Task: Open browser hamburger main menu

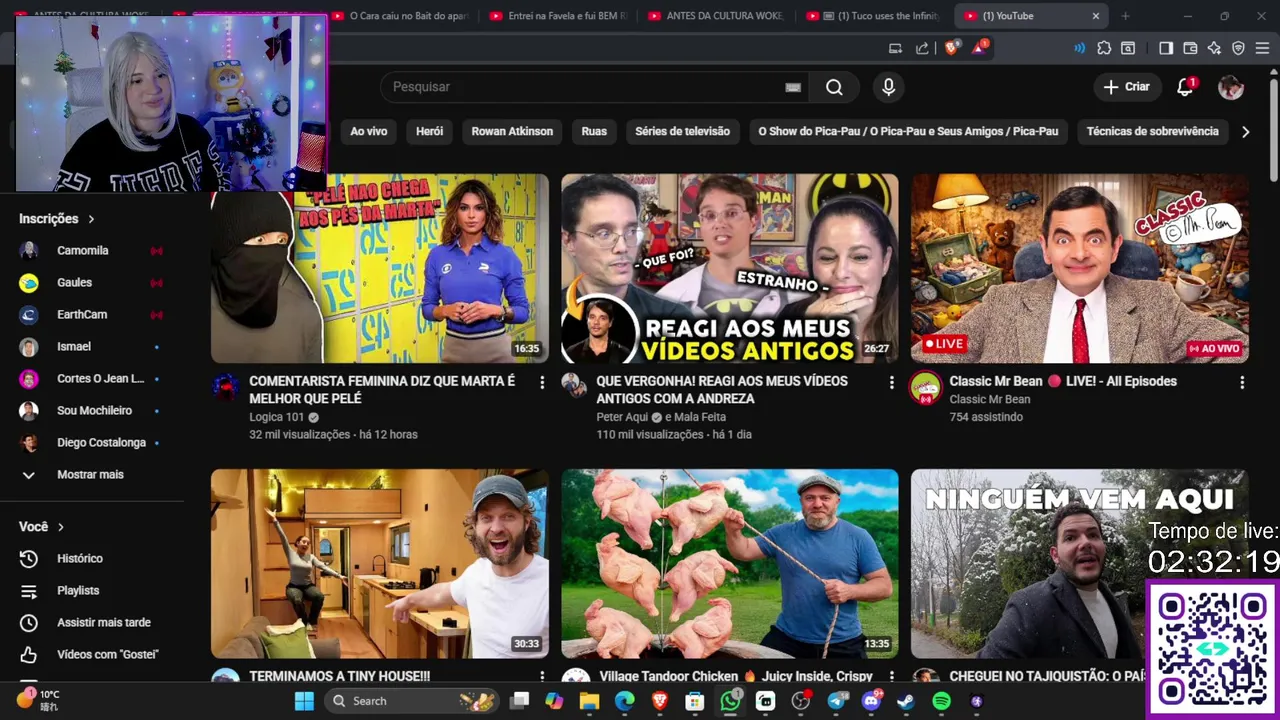Action: (1262, 48)
